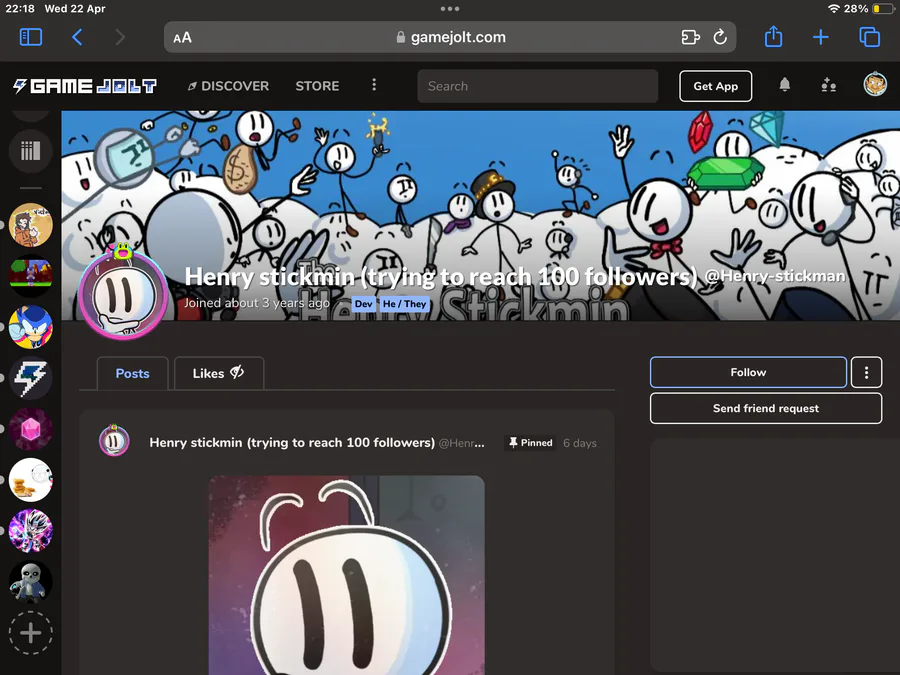
Task: Open a new tab with plus icon
Action: pyautogui.click(x=821, y=37)
